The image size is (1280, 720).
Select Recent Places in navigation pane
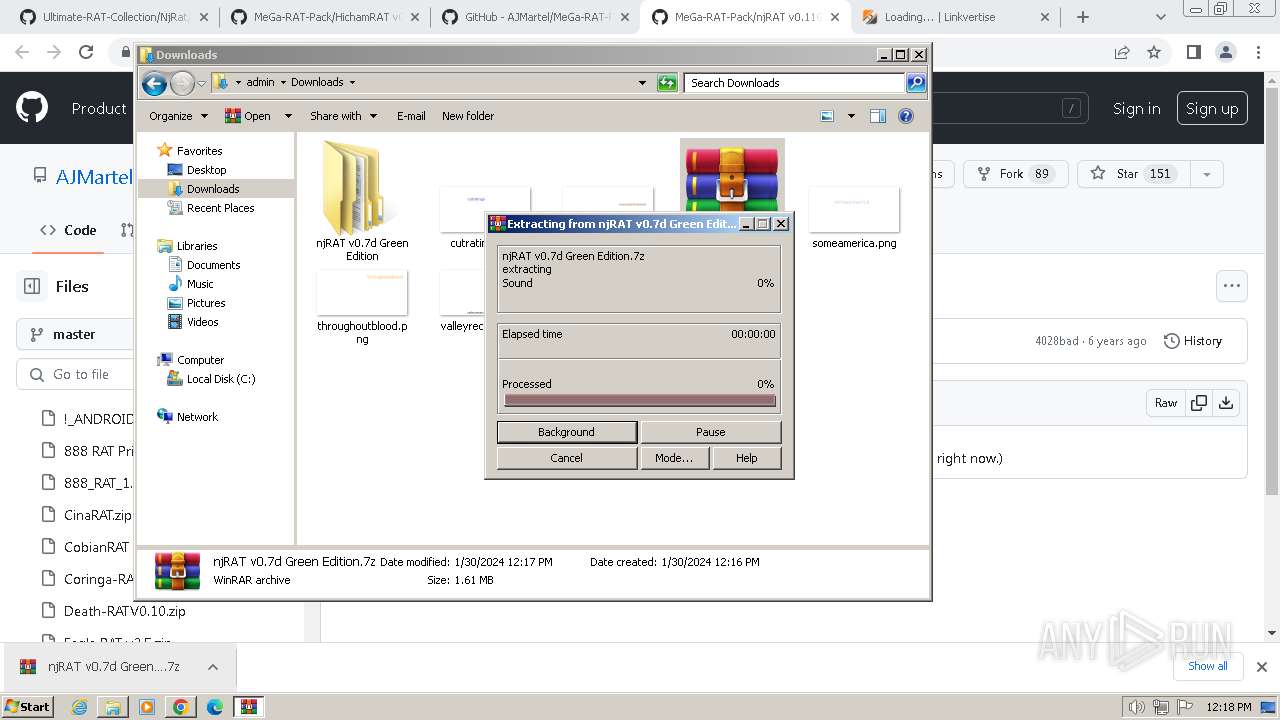[220, 208]
